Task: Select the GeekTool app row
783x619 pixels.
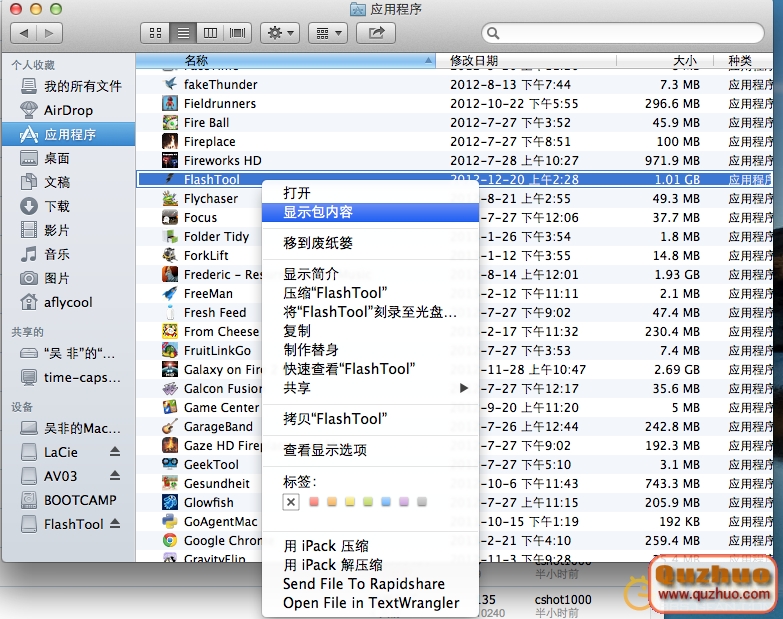Action: (x=454, y=464)
